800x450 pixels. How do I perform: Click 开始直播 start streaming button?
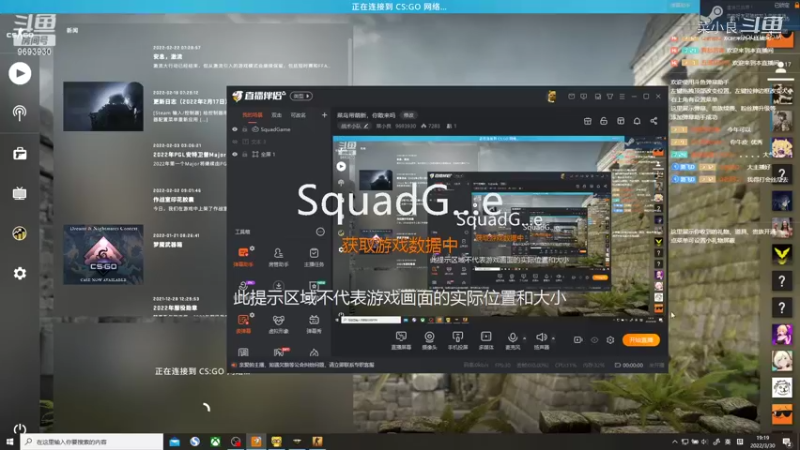point(641,340)
